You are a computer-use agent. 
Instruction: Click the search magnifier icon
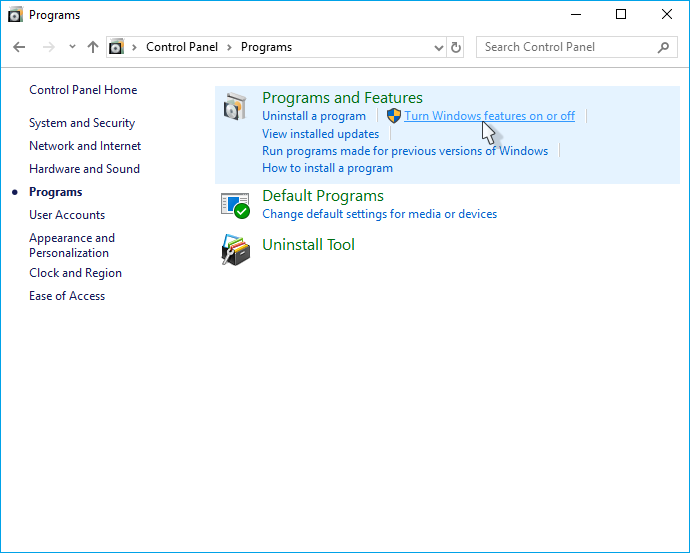pyautogui.click(x=664, y=47)
